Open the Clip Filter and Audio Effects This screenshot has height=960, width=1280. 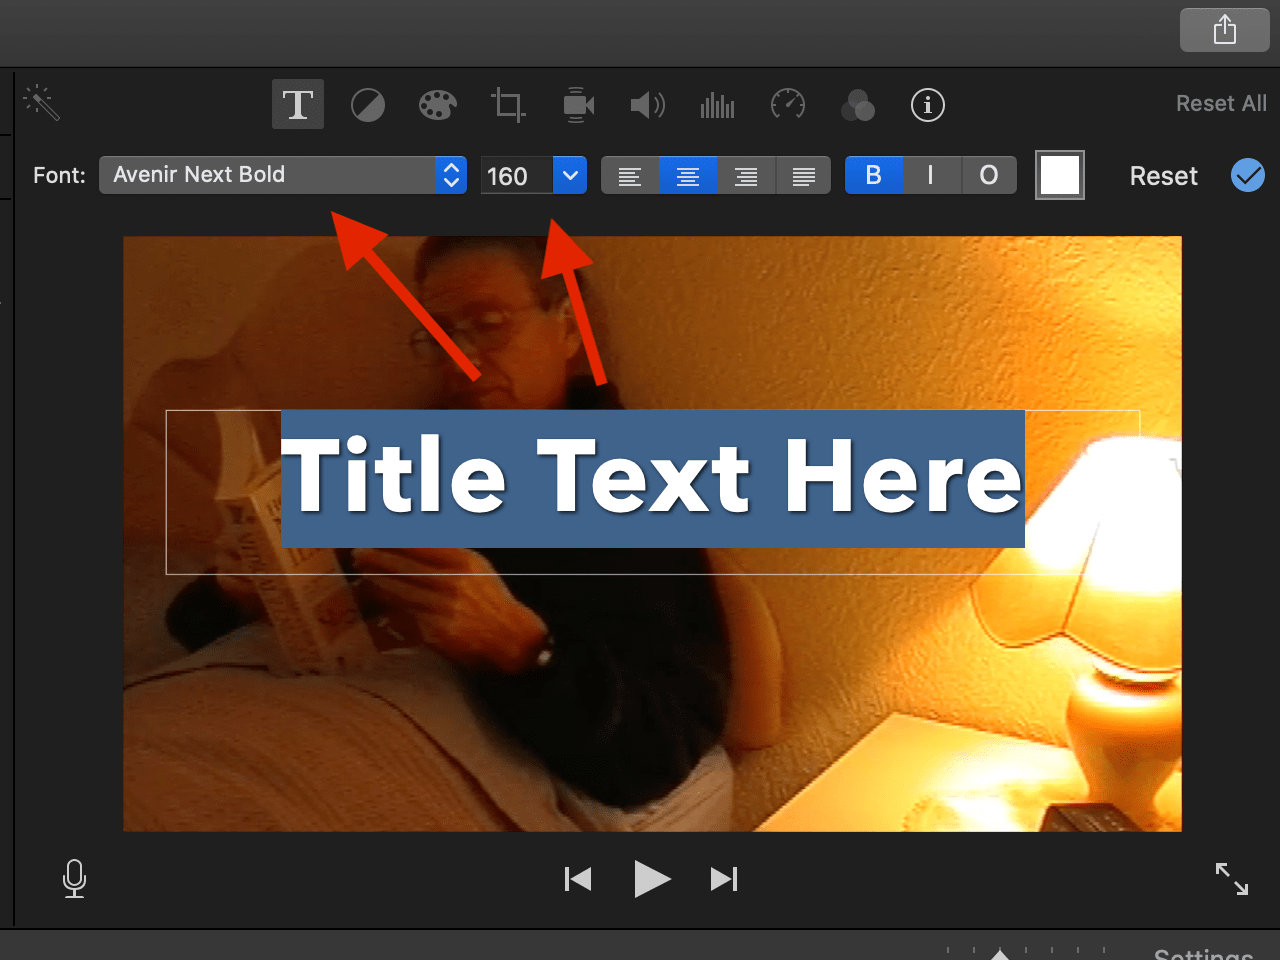(857, 104)
